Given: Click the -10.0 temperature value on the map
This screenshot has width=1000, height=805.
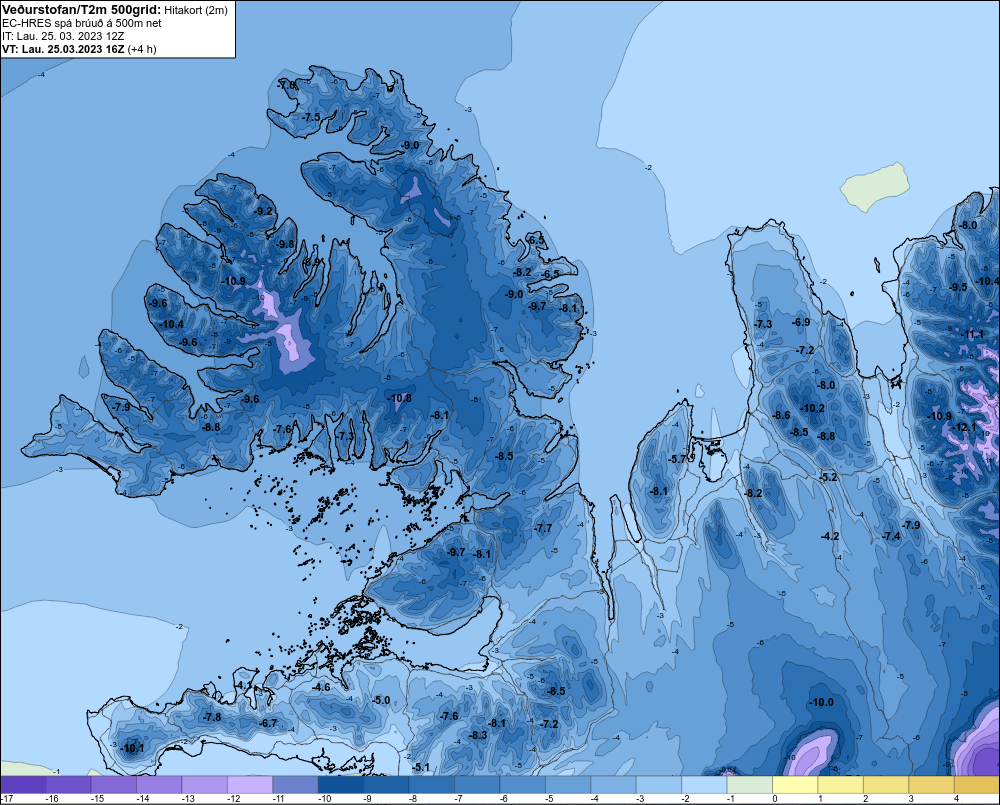Looking at the screenshot, I should click(821, 702).
